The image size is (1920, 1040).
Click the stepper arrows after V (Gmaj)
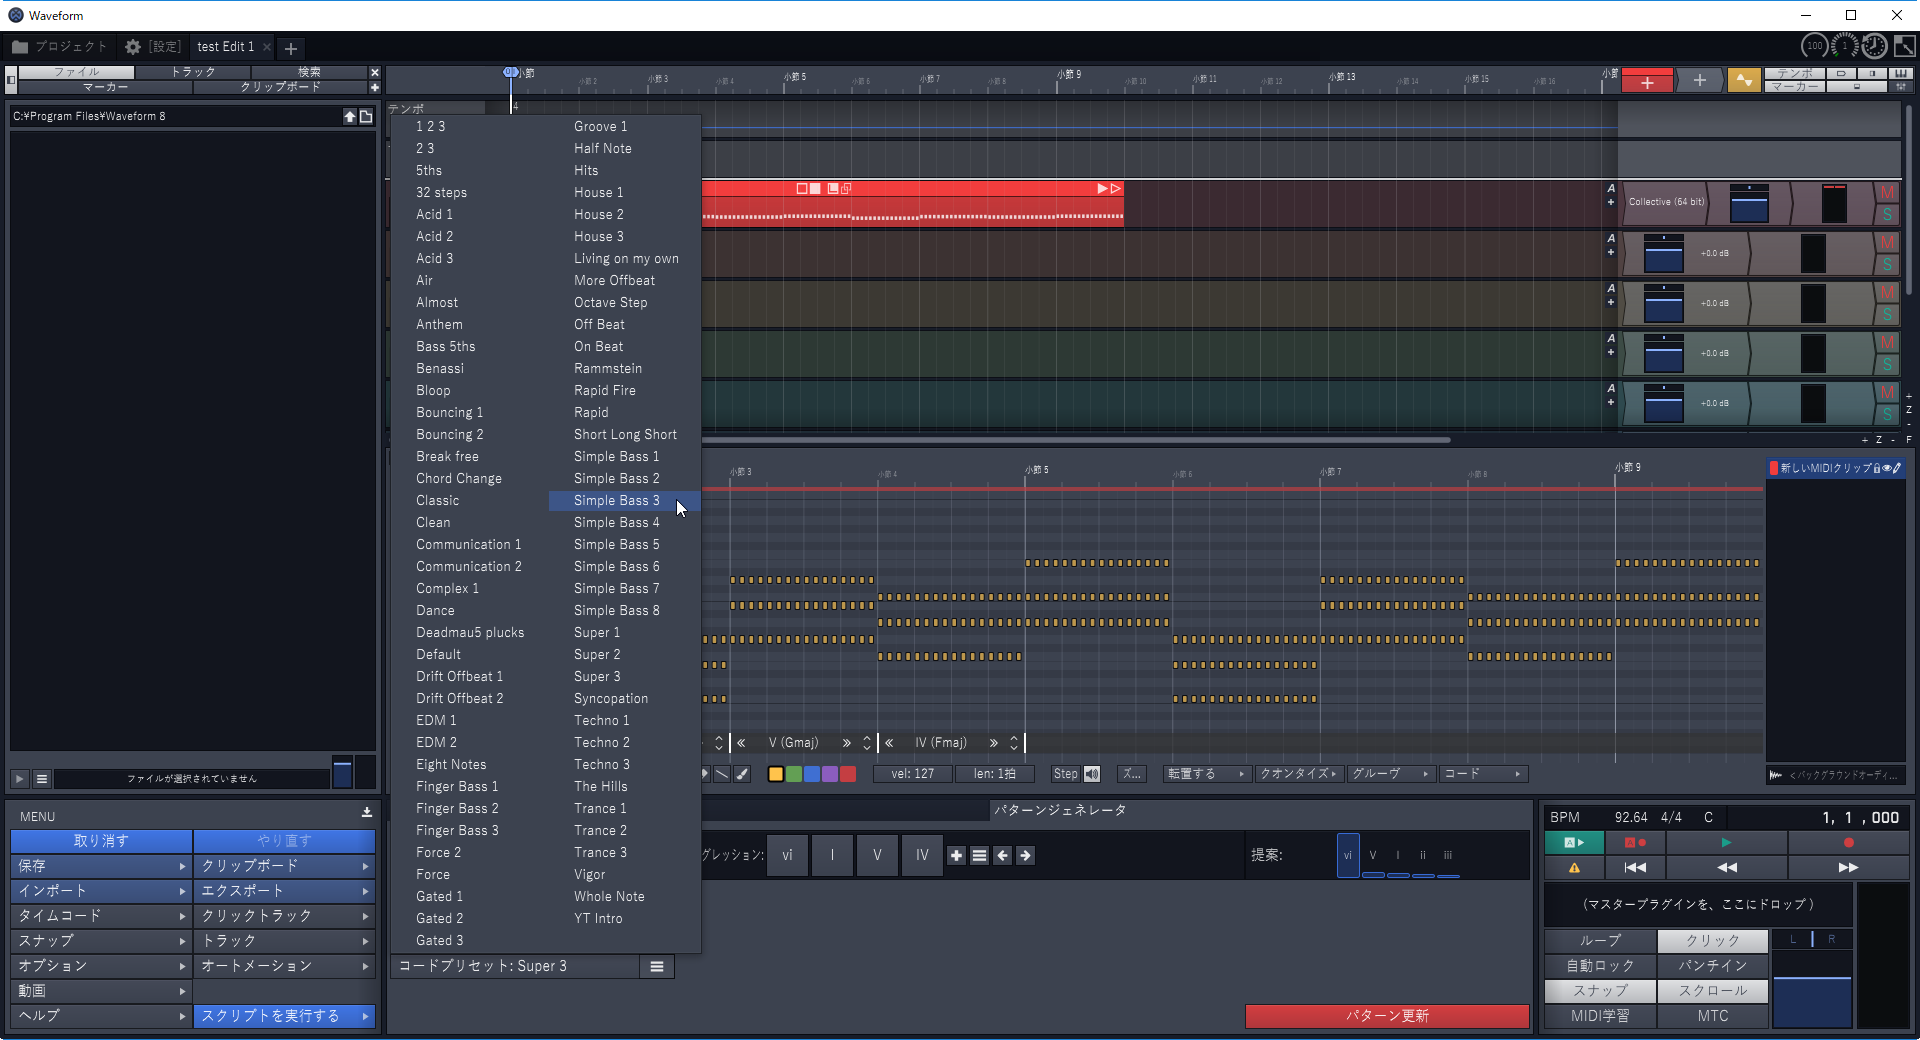pos(867,743)
